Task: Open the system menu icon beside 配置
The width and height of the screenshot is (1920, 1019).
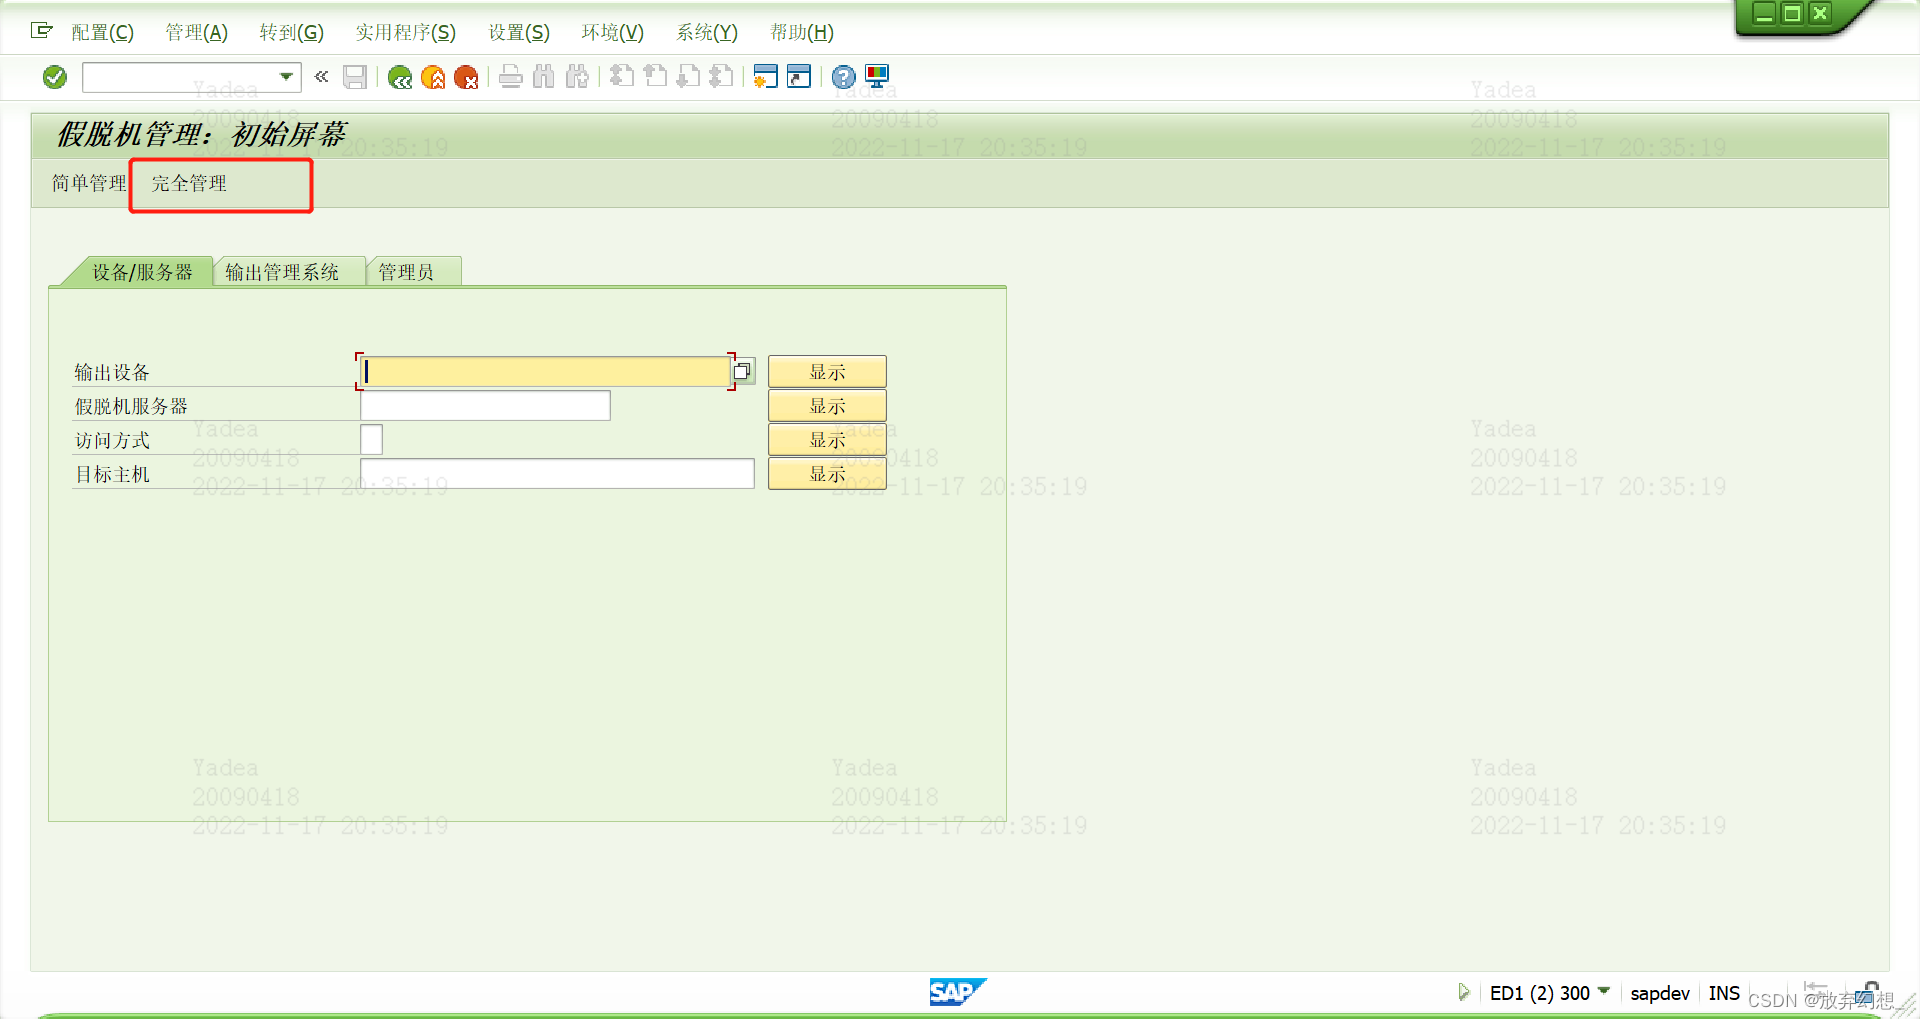Action: click(41, 31)
